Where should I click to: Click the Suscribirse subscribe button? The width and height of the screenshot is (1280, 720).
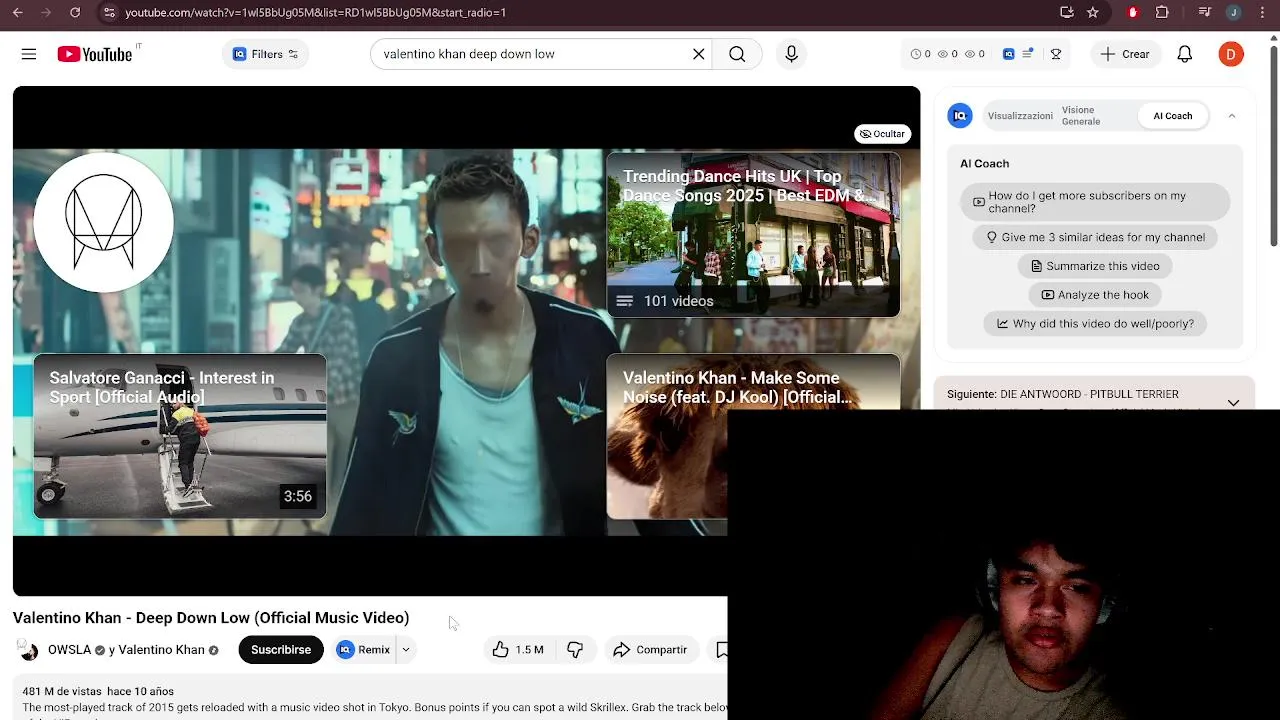point(281,650)
